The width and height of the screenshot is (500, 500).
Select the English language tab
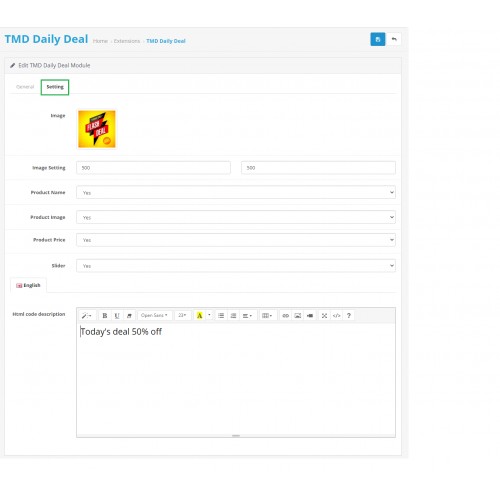click(x=28, y=285)
